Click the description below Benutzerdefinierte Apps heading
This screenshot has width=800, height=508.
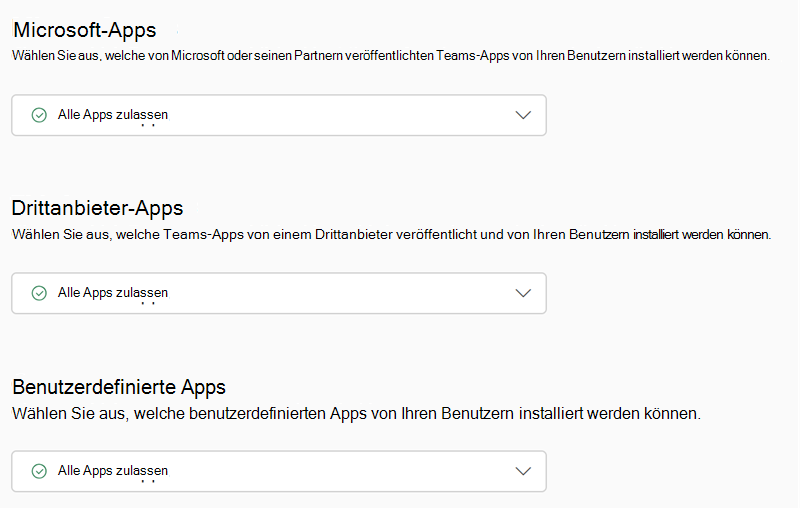click(356, 413)
